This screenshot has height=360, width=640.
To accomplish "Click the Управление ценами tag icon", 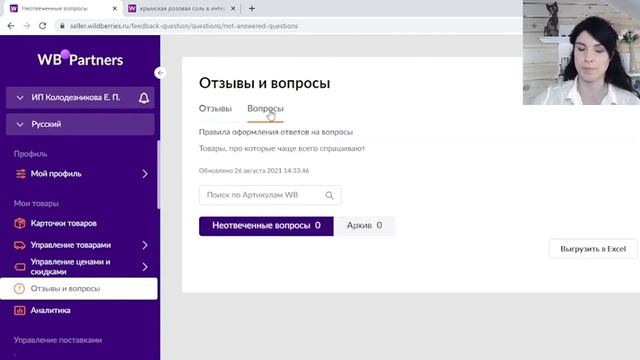I will tap(20, 267).
